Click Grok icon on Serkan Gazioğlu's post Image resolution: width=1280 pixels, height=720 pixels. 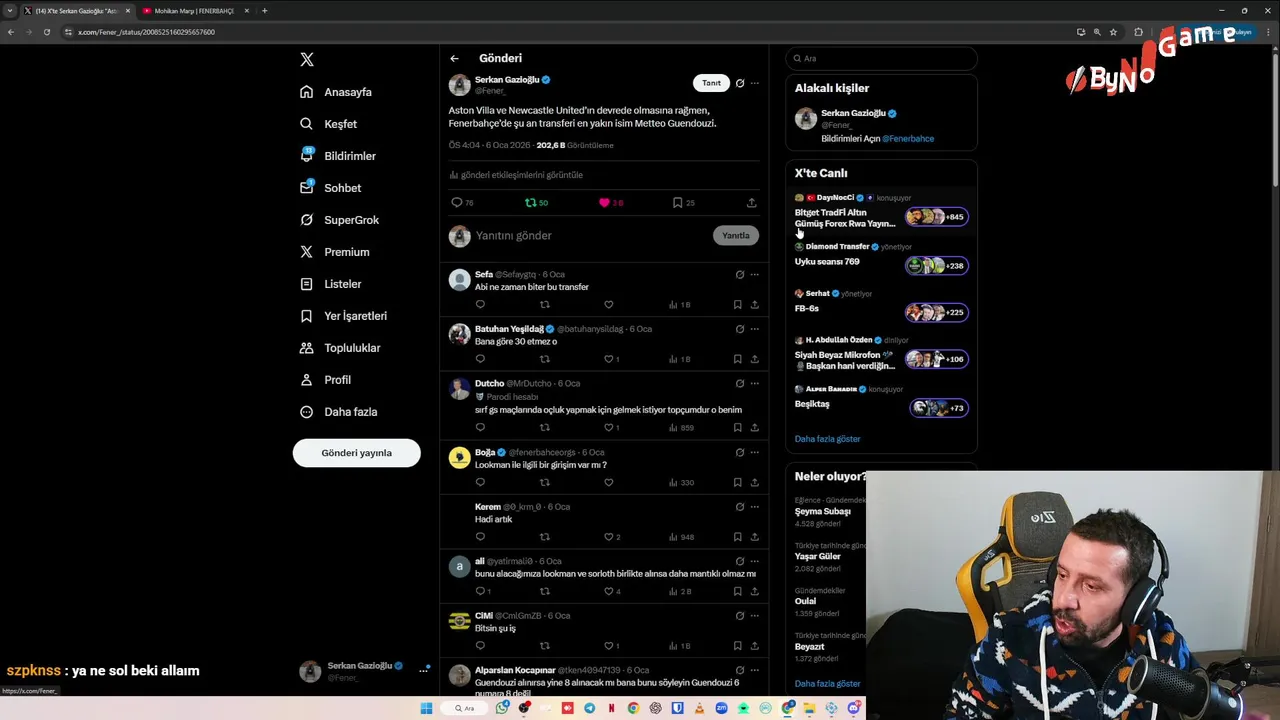(740, 83)
